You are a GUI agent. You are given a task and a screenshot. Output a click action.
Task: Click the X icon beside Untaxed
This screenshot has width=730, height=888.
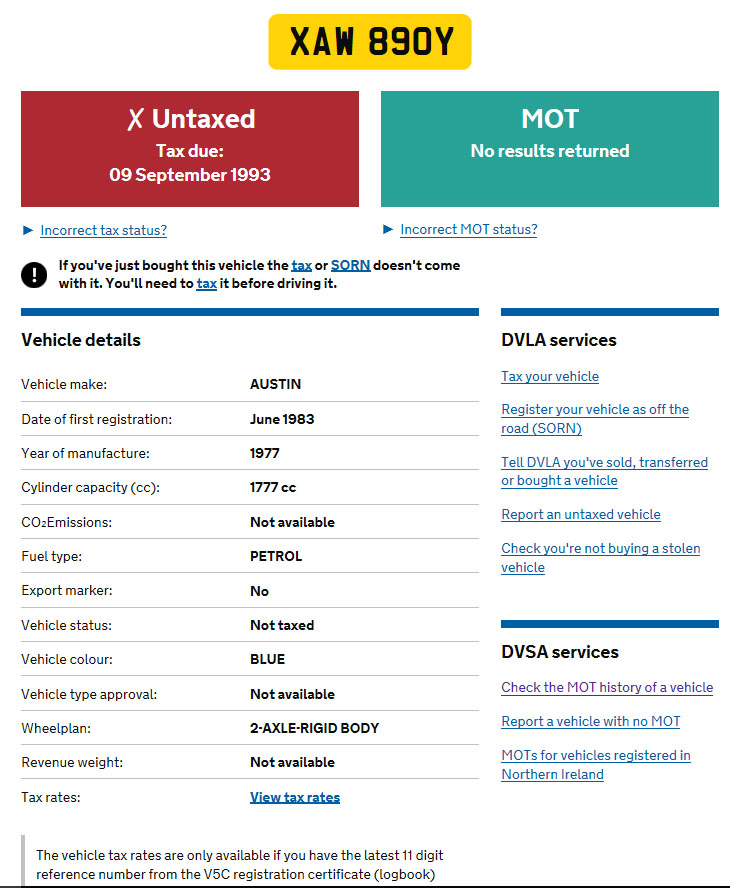point(135,119)
